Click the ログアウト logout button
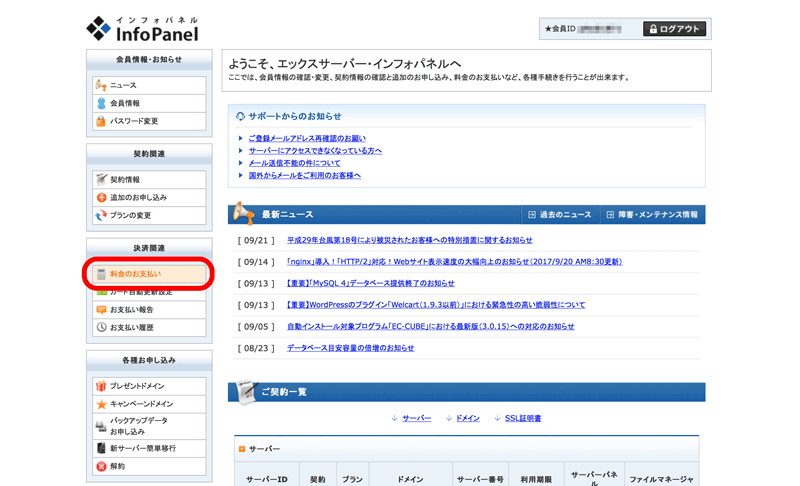Image resolution: width=800 pixels, height=486 pixels. 674,29
